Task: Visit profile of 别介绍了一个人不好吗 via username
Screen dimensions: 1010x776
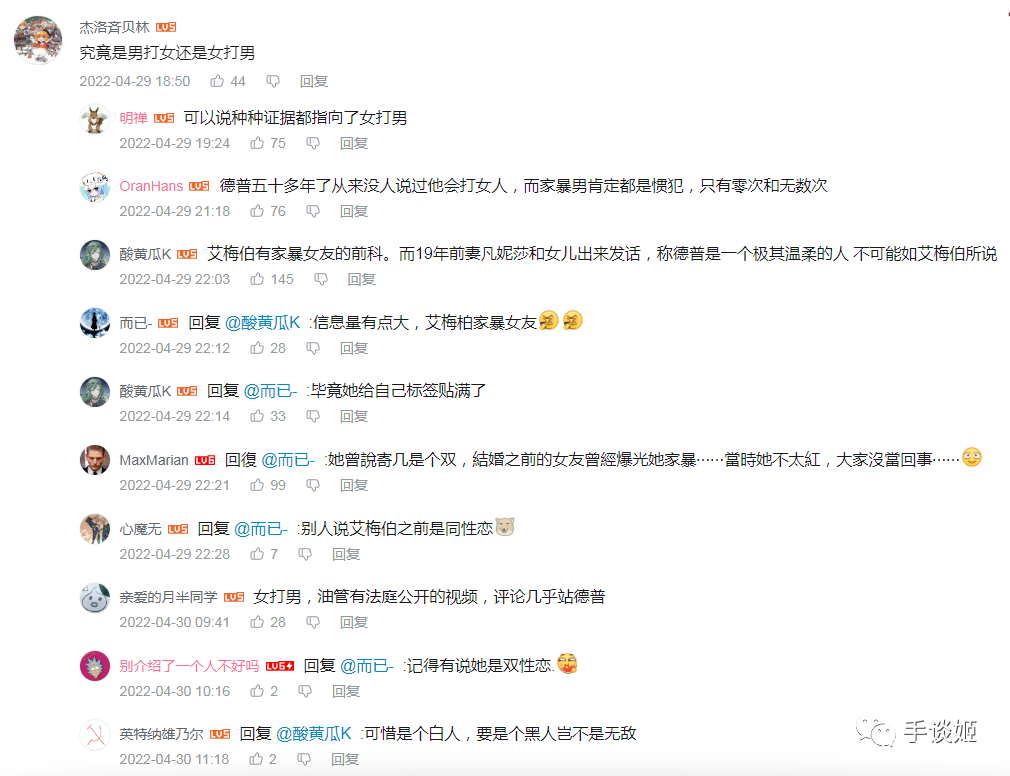Action: click(189, 666)
